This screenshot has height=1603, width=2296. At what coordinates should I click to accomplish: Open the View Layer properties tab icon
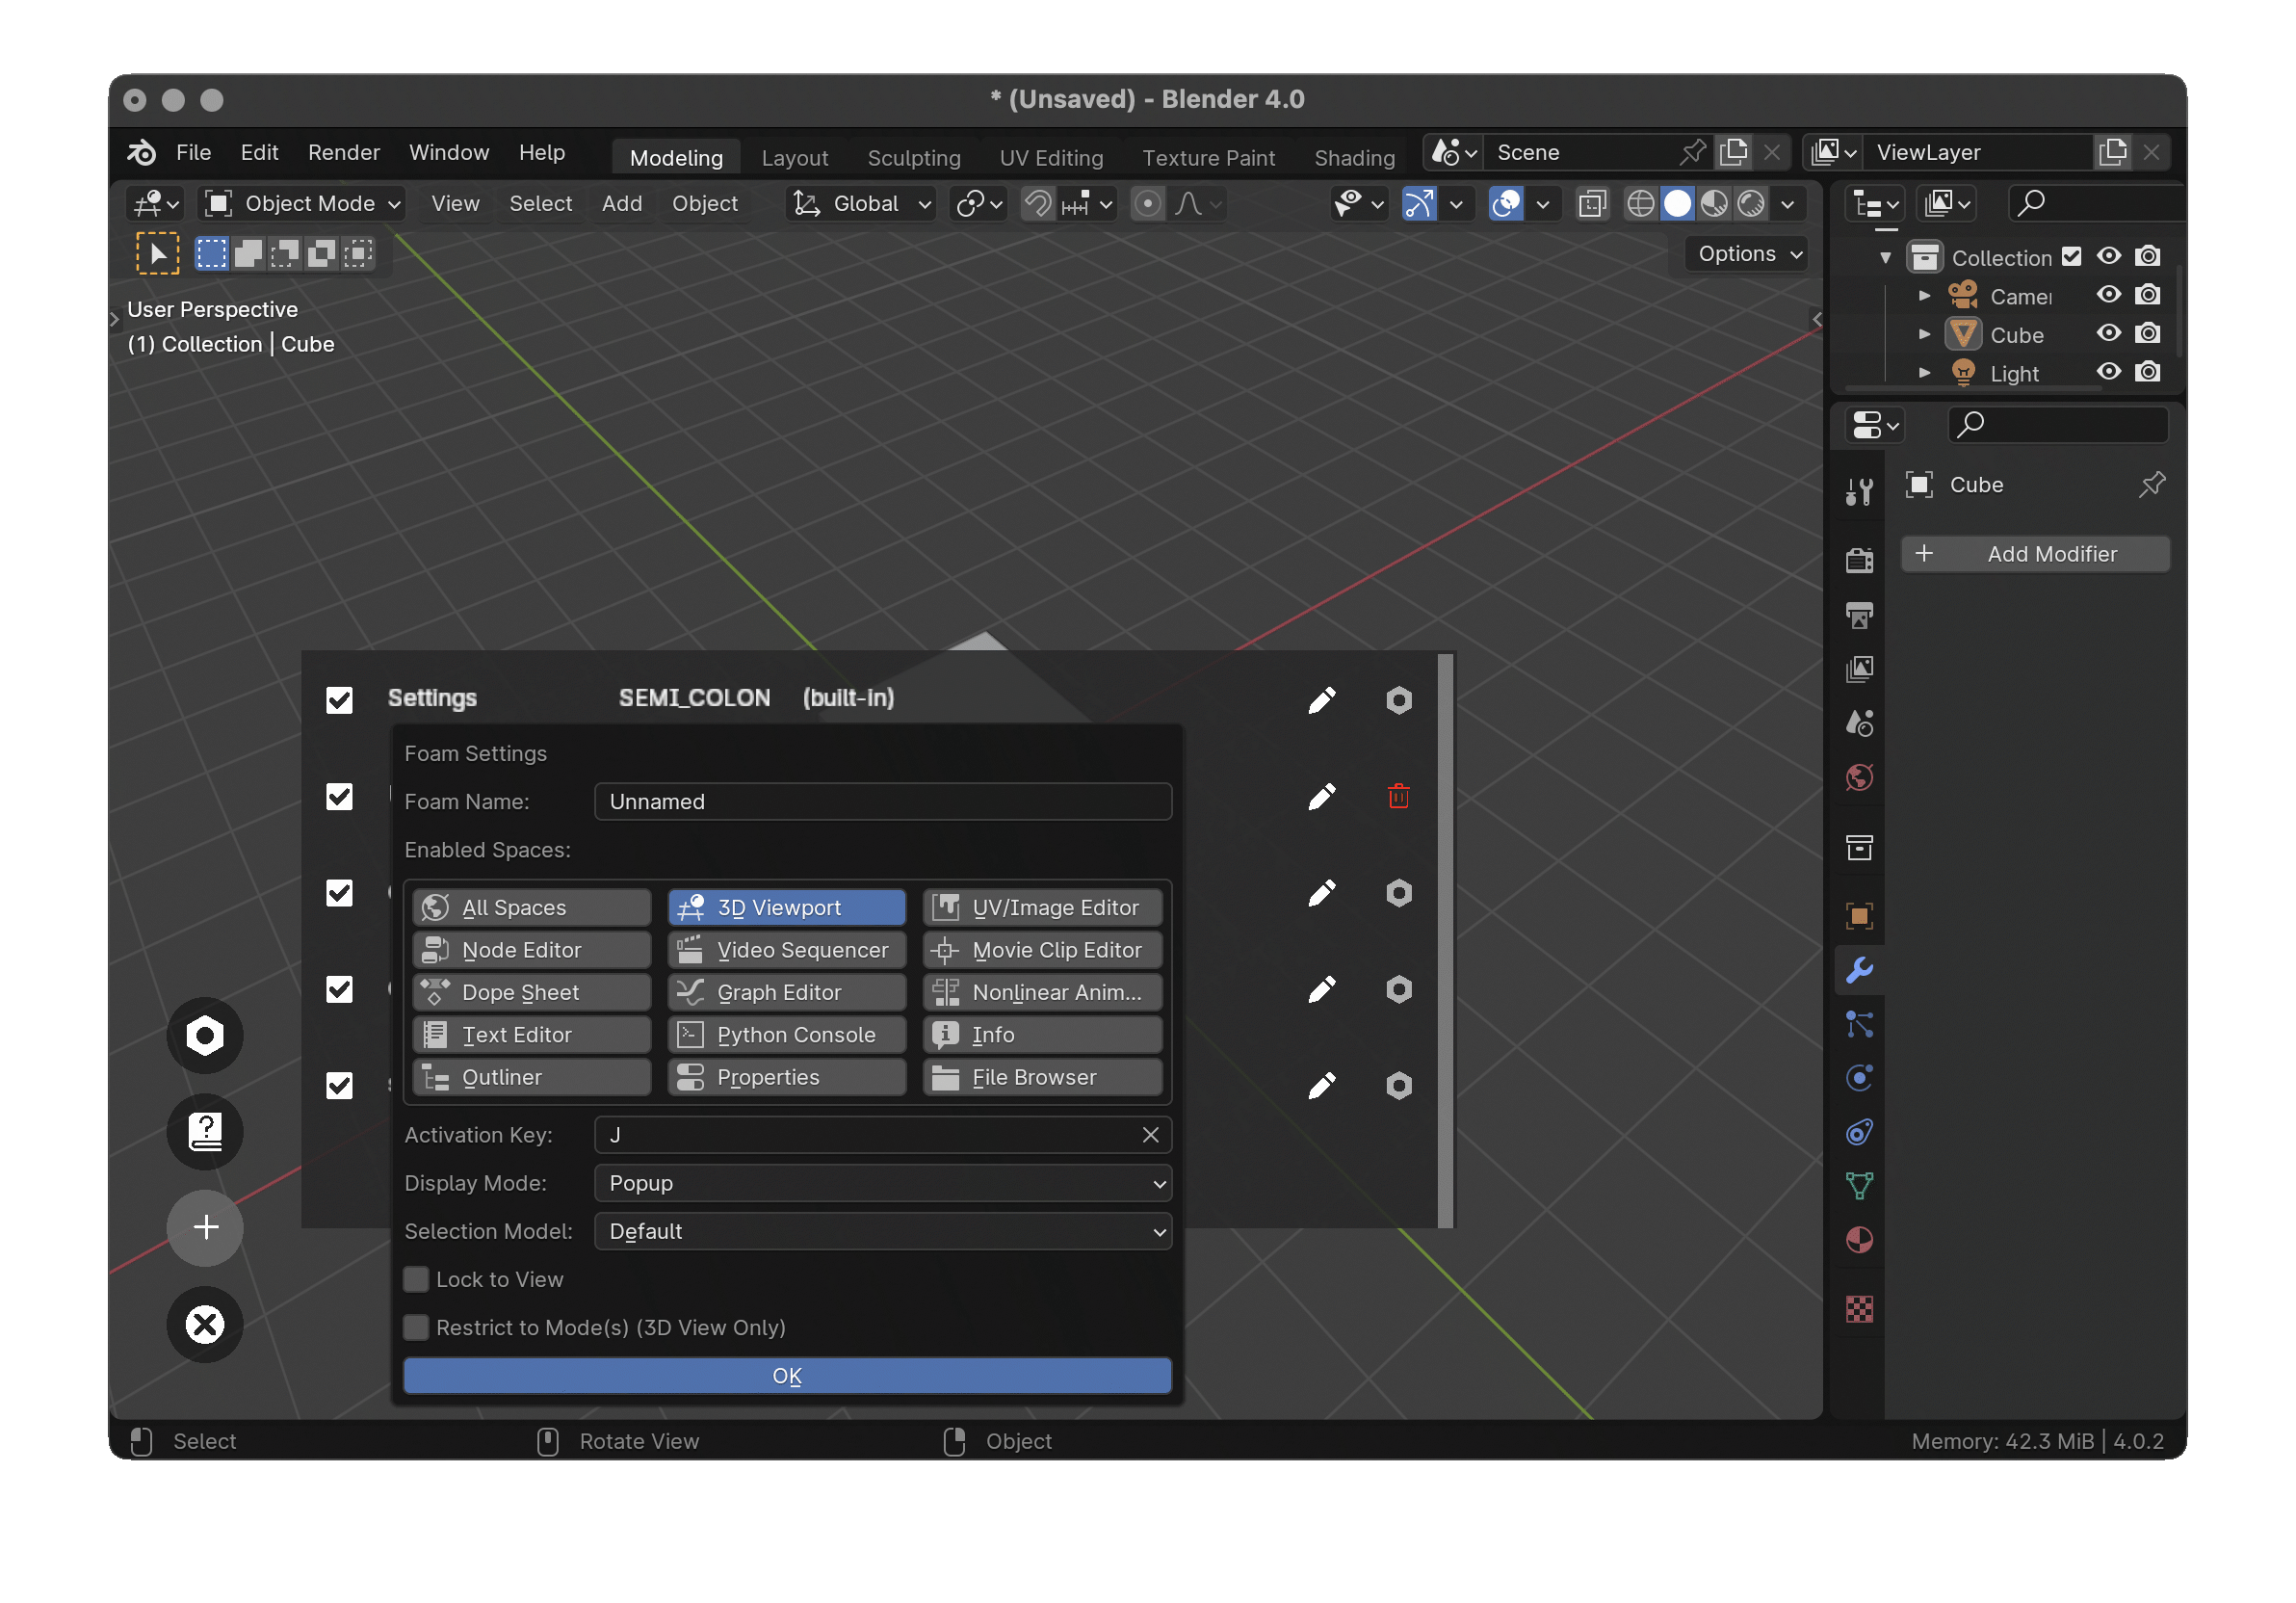click(1859, 669)
